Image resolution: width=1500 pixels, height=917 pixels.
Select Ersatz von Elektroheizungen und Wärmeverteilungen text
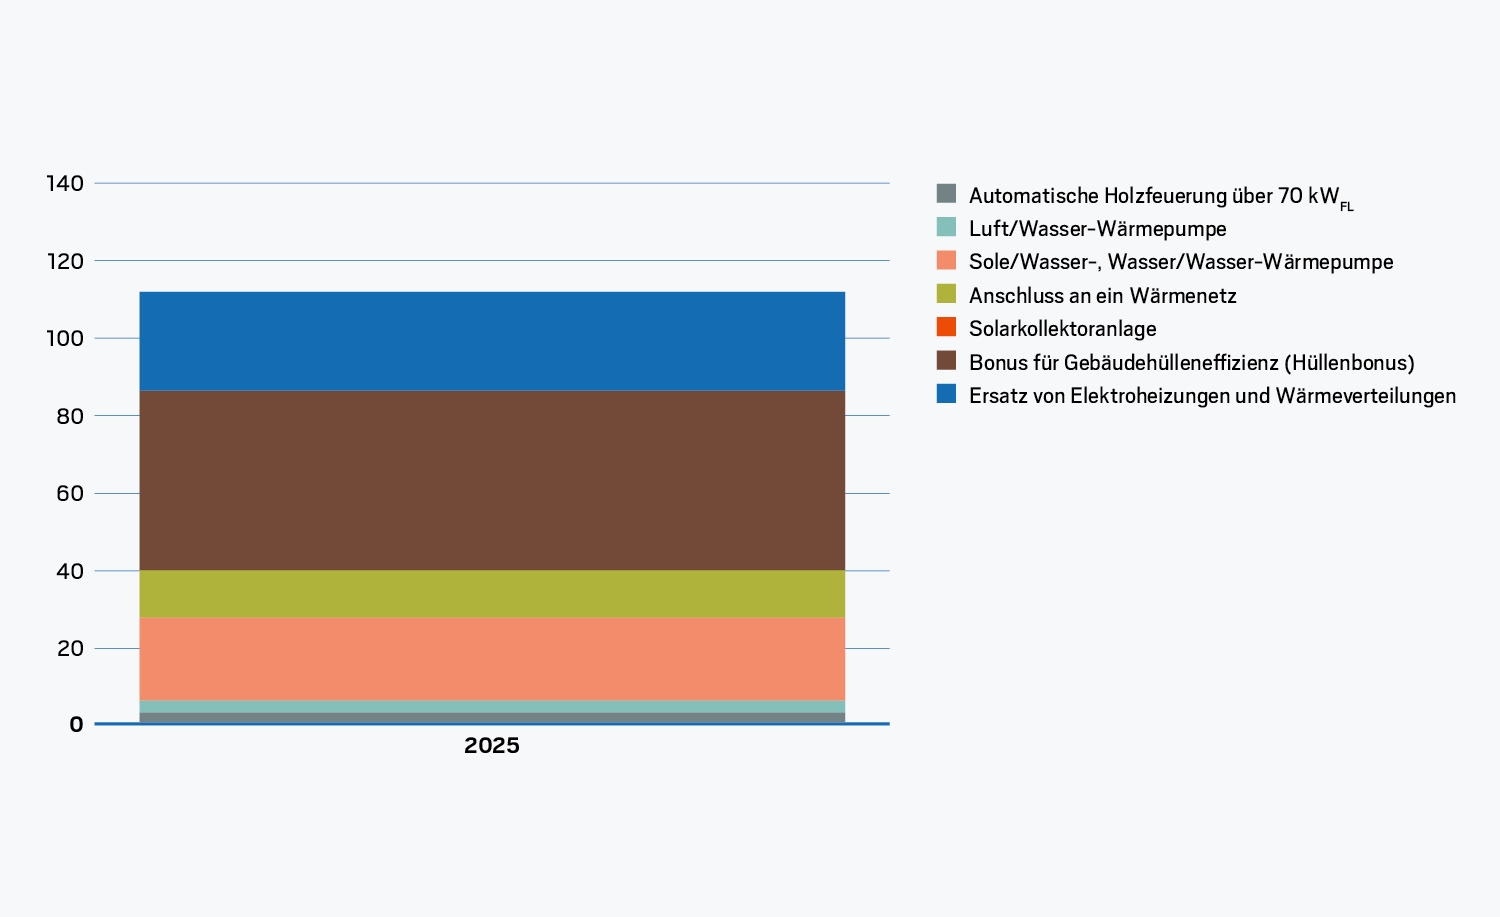pyautogui.click(x=1212, y=396)
